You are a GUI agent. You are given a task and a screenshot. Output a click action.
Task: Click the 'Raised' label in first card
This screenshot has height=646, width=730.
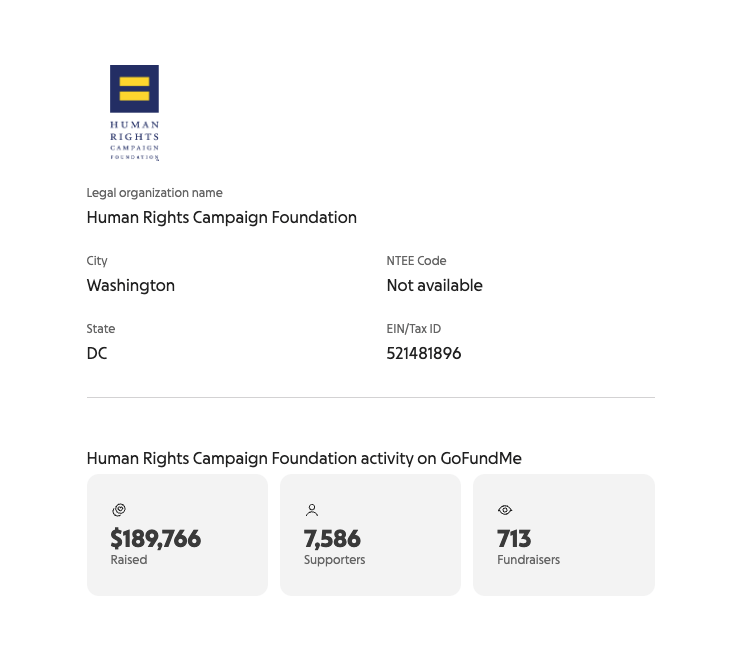(128, 560)
